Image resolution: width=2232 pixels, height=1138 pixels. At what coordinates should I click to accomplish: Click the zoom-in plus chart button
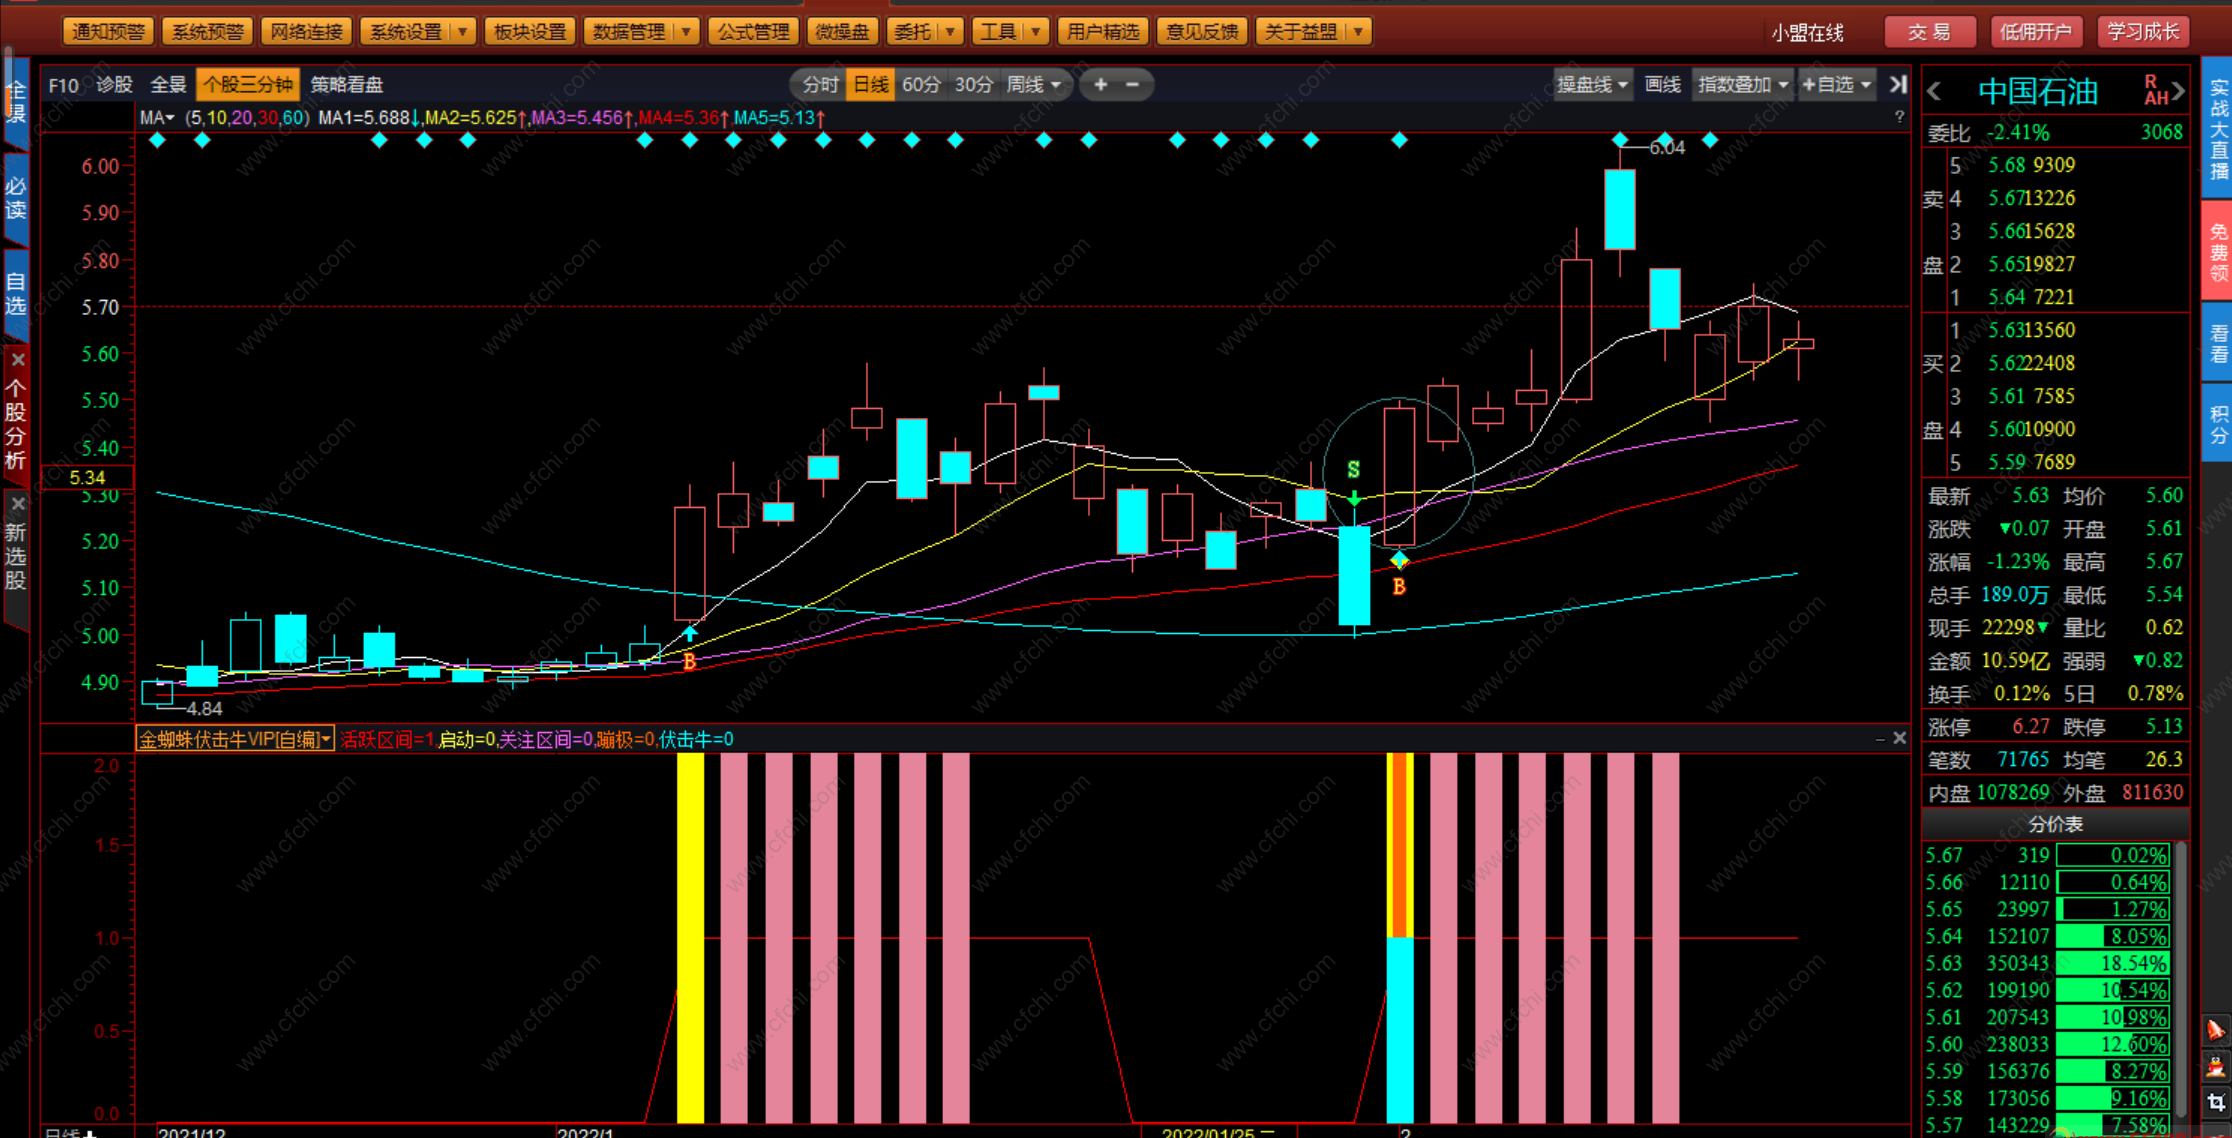tap(1100, 85)
